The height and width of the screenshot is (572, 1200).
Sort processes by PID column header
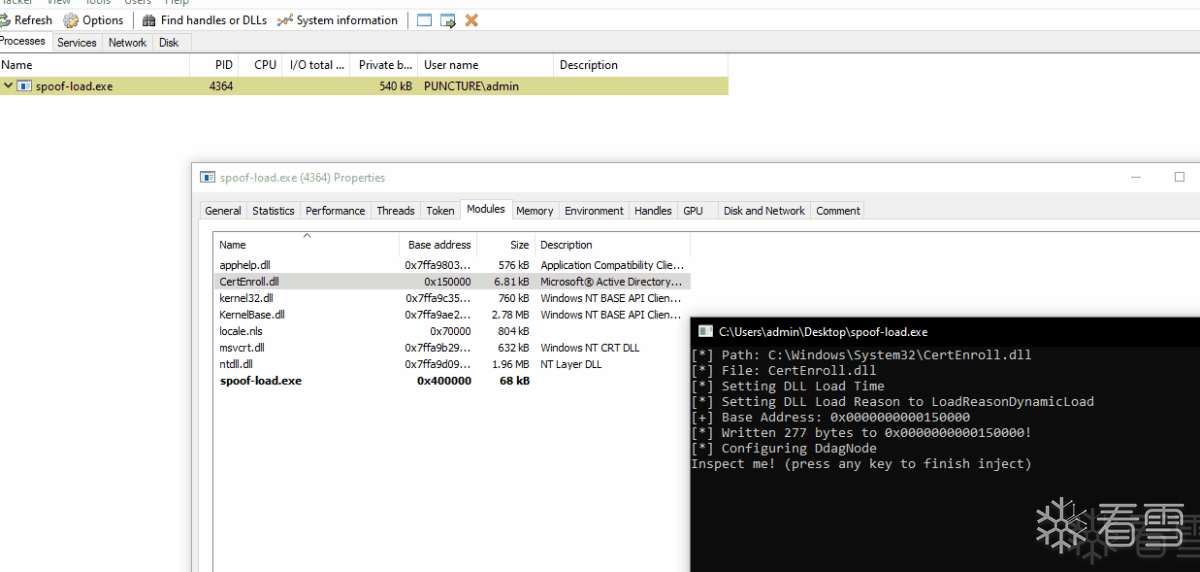(x=214, y=65)
